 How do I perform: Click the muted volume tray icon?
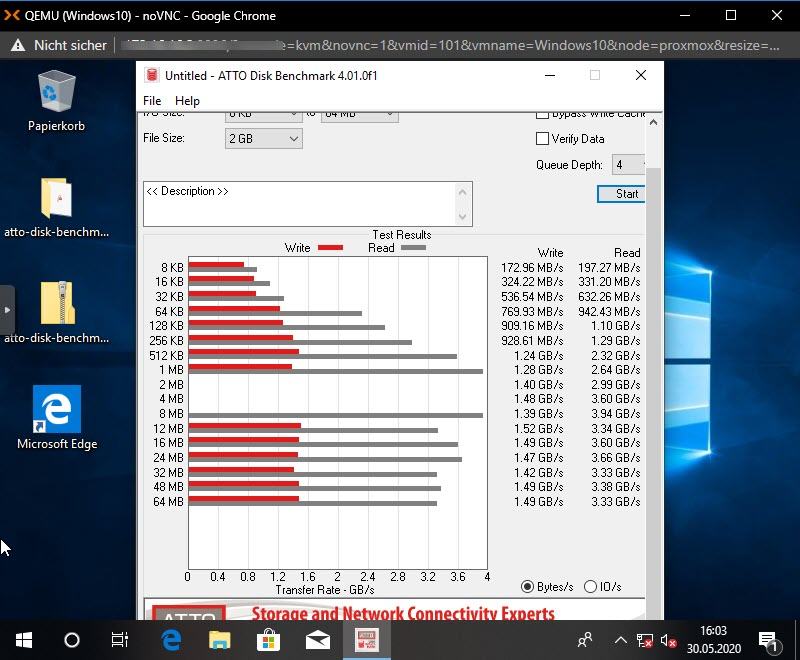[668, 640]
